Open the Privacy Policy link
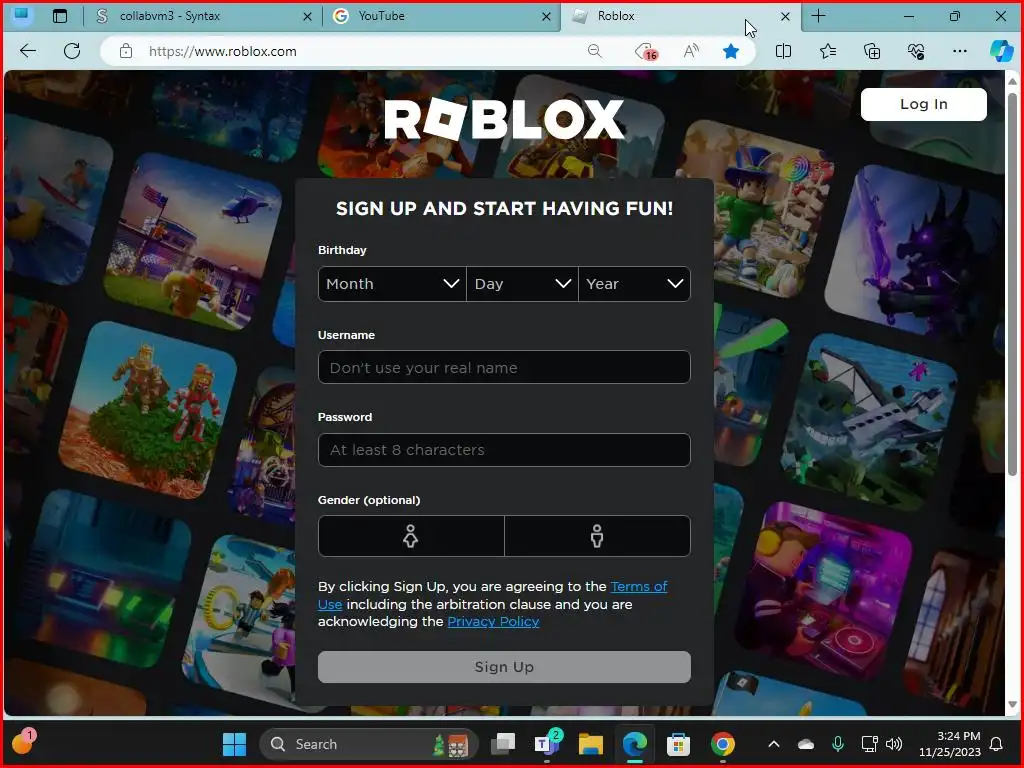Image resolution: width=1024 pixels, height=768 pixels. (x=493, y=622)
